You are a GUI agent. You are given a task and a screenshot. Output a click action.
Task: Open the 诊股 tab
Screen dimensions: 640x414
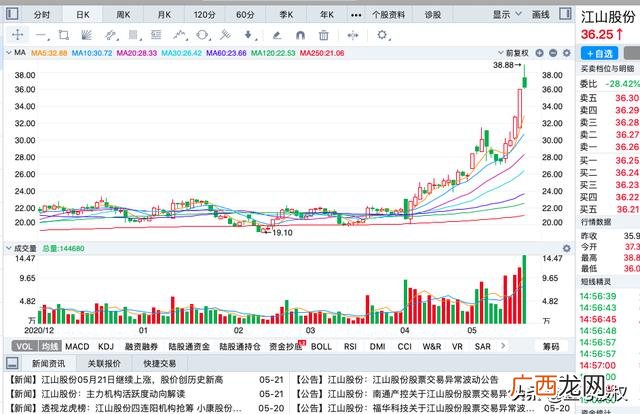[x=433, y=15]
